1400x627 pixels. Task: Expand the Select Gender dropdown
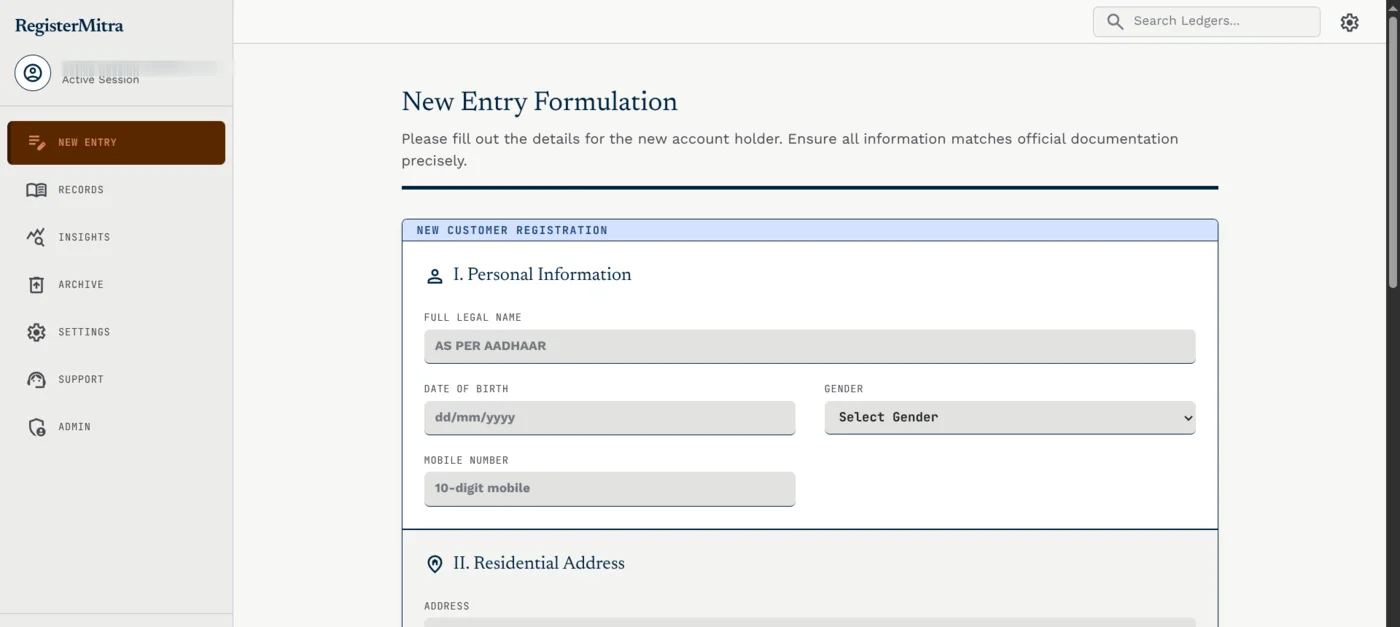click(x=1010, y=418)
